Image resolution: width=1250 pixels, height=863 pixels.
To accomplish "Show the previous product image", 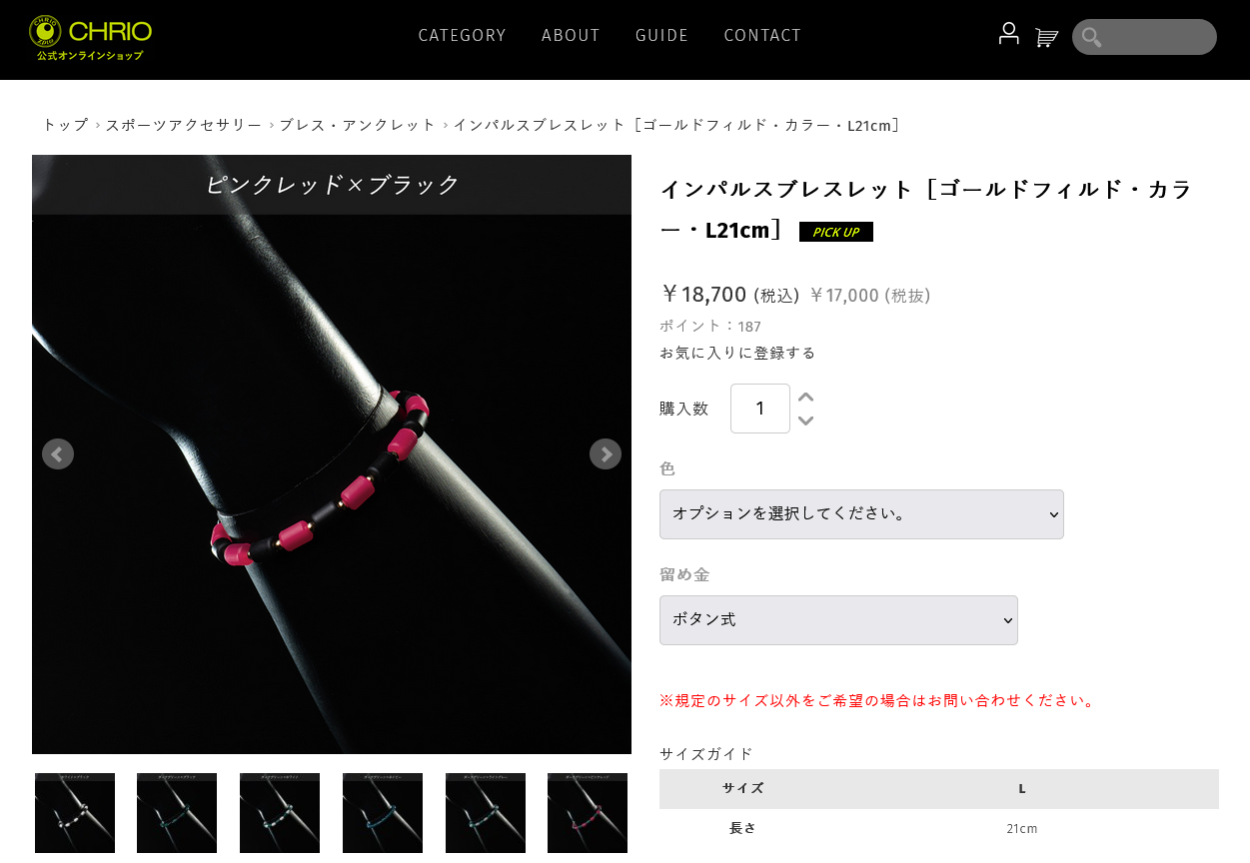I will point(58,454).
